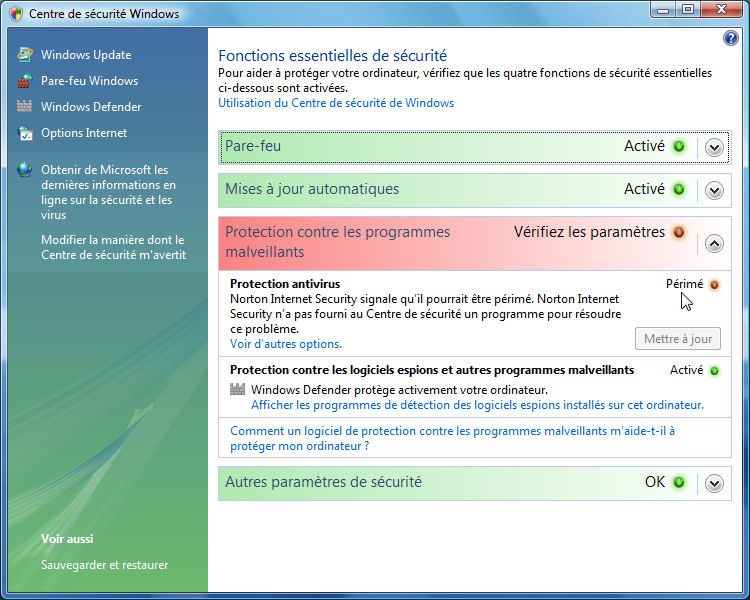Click the Pare-feu Windows brick wall icon
Viewport: 750px width, 600px height.
coord(25,81)
